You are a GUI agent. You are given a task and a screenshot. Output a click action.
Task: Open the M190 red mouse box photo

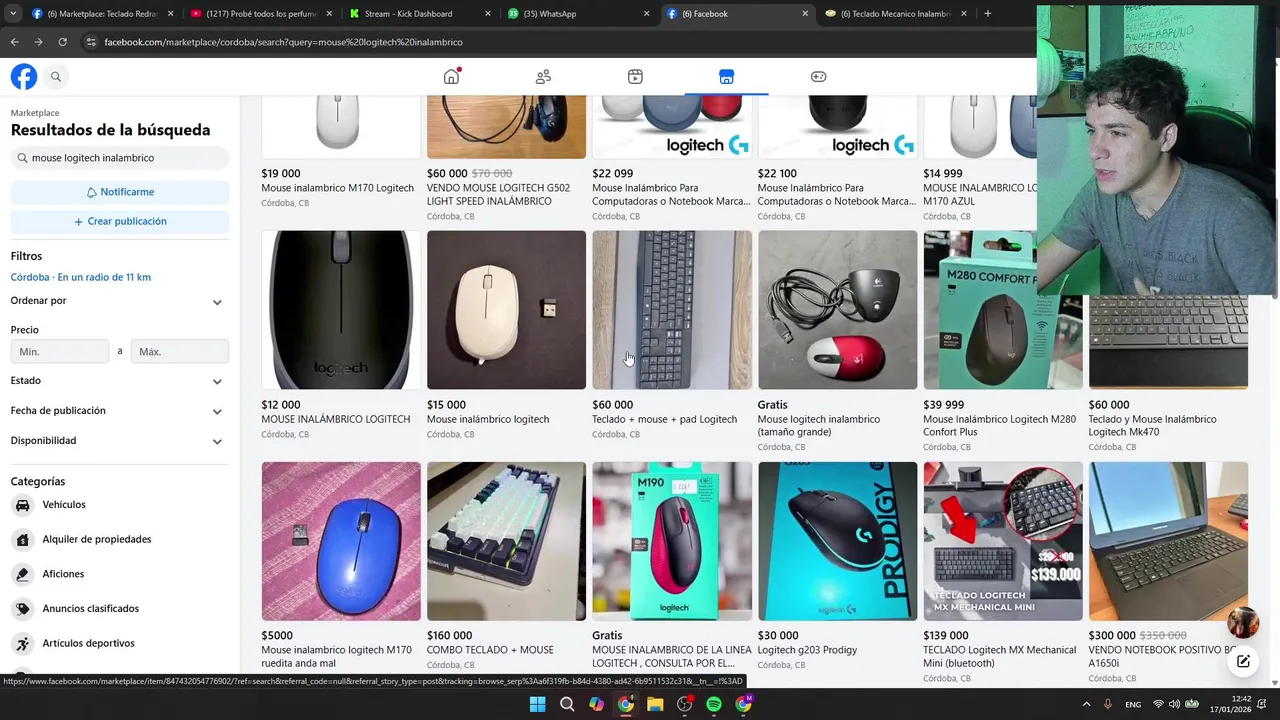(672, 541)
